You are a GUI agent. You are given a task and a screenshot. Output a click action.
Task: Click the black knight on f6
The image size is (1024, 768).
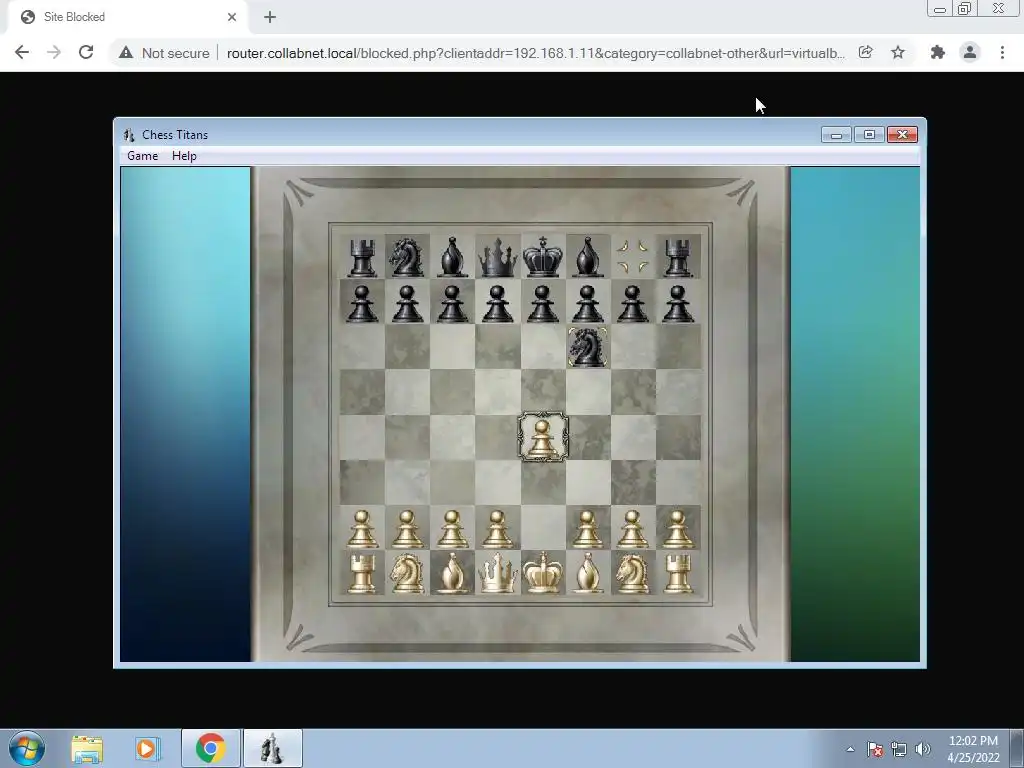(588, 347)
